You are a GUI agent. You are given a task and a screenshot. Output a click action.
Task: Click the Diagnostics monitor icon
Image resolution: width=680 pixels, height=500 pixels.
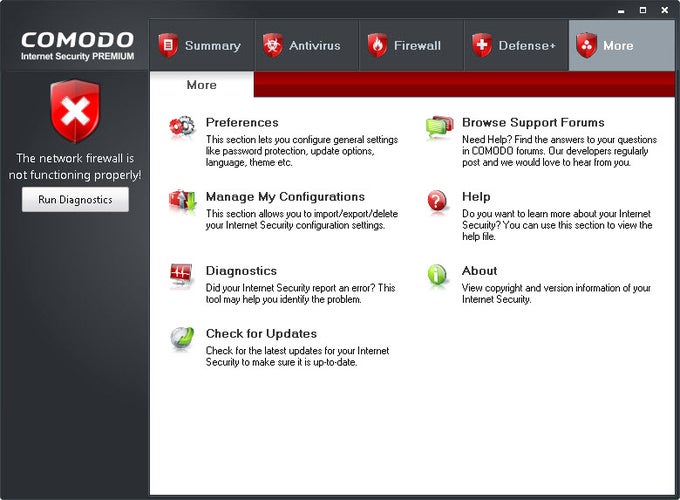pyautogui.click(x=181, y=275)
